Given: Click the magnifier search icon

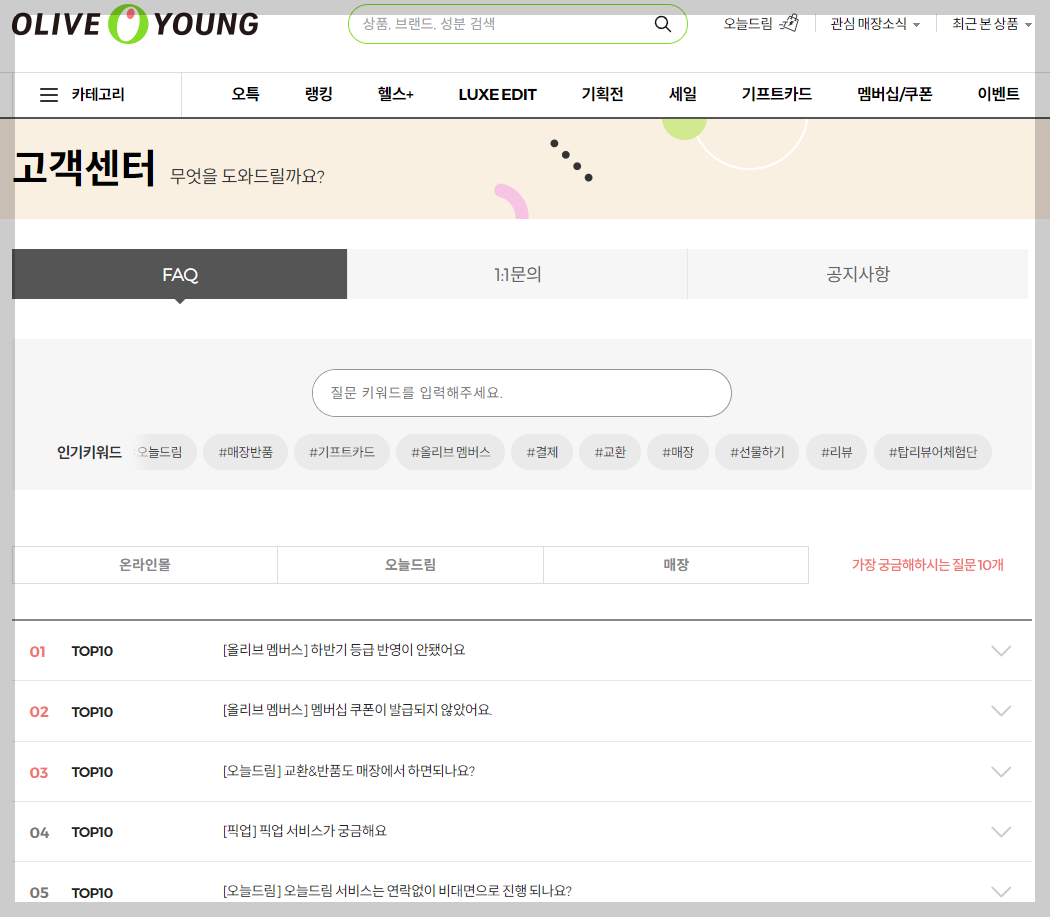Looking at the screenshot, I should 662,24.
